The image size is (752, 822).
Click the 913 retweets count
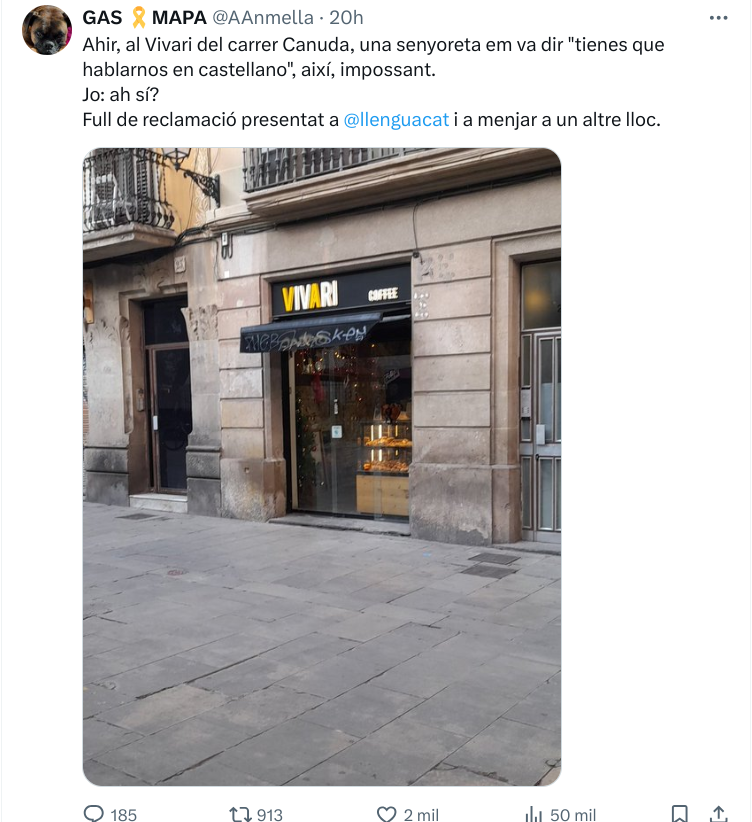[270, 814]
